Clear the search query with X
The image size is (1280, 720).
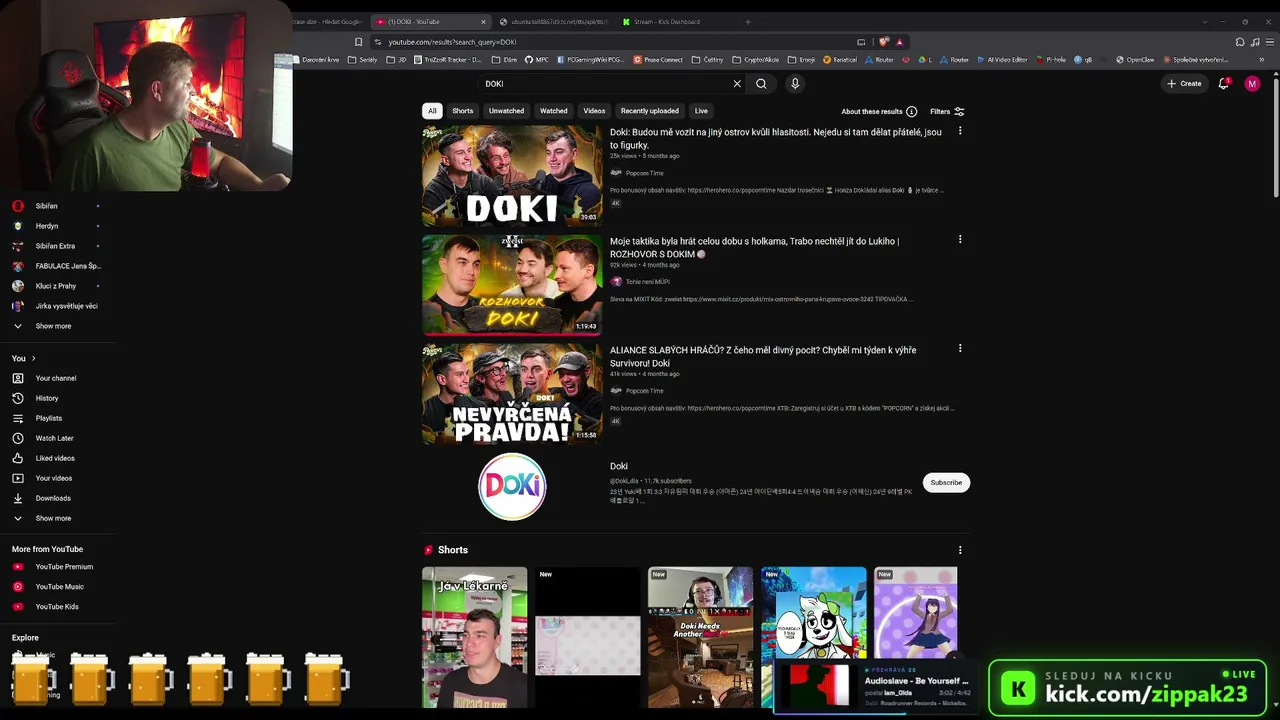tap(737, 84)
